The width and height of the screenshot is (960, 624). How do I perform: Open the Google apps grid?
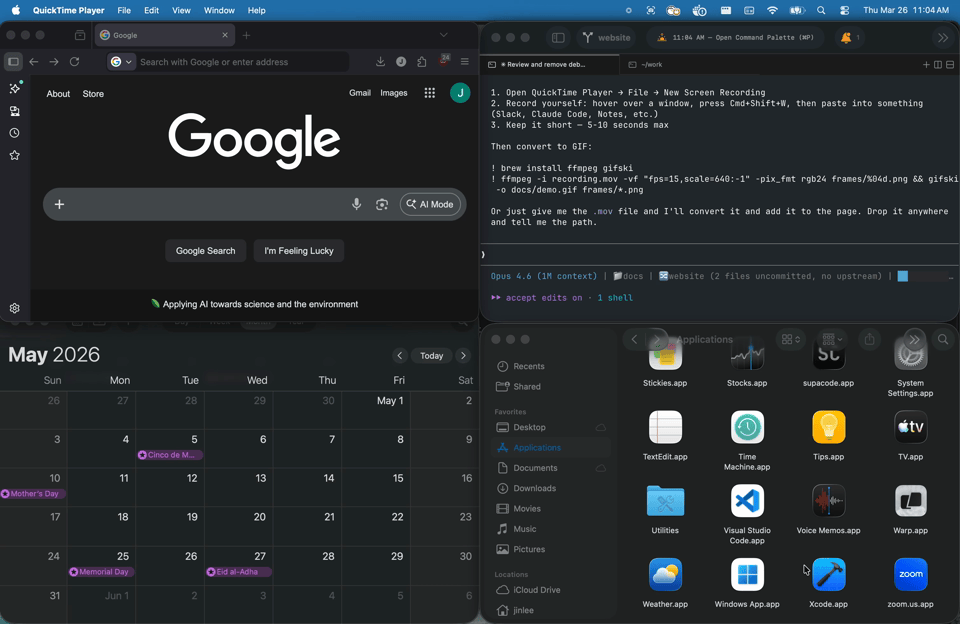[x=430, y=93]
